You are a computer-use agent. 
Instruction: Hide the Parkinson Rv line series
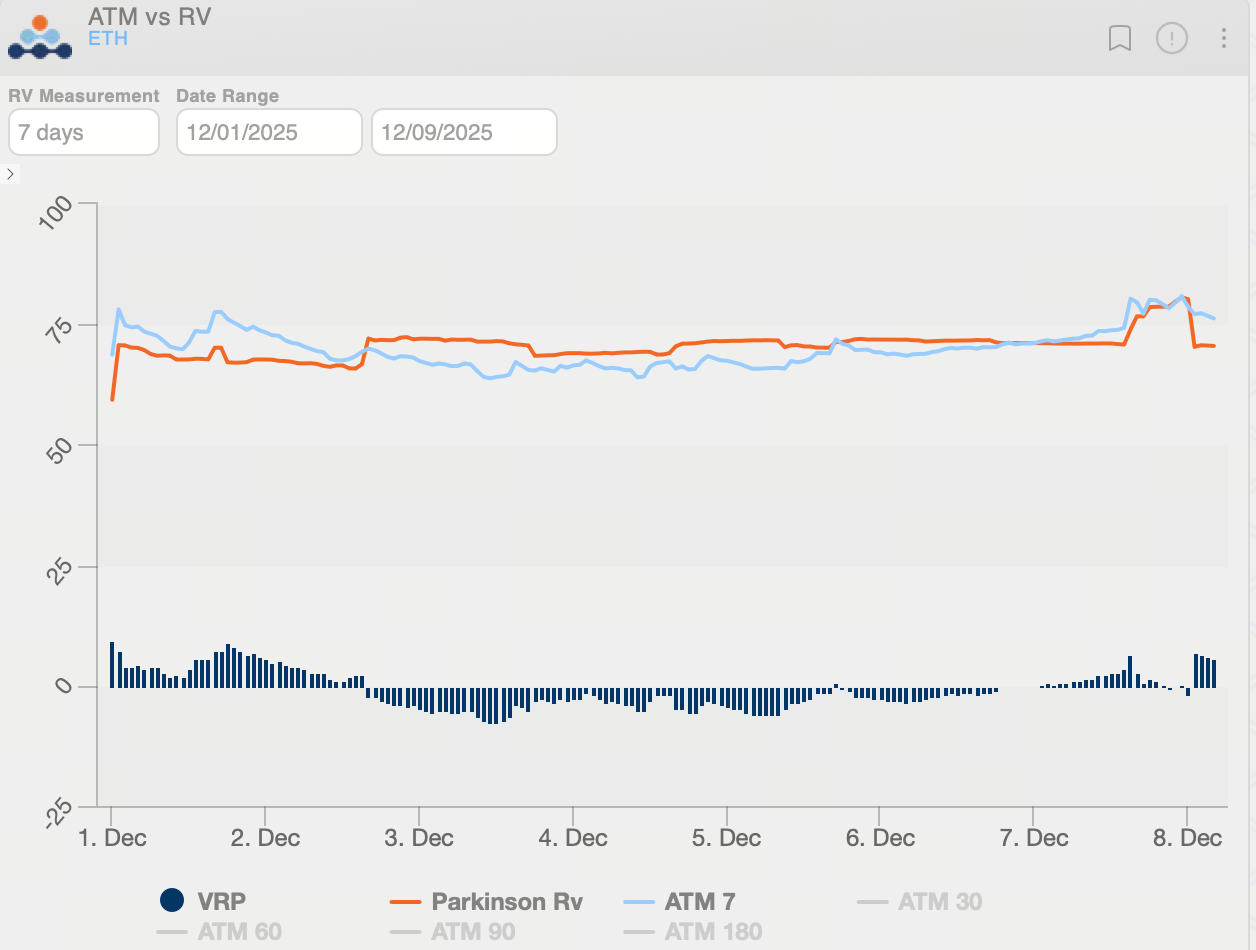coord(506,901)
